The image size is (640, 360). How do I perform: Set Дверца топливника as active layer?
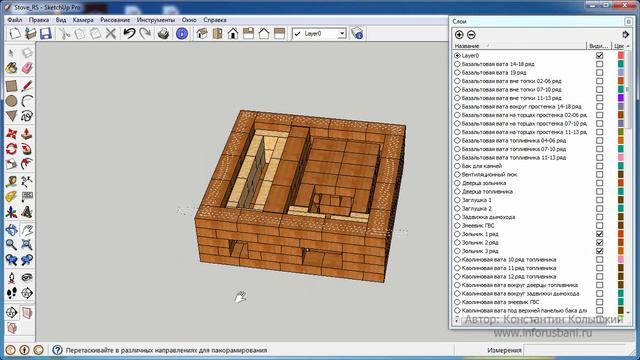[x=457, y=191]
